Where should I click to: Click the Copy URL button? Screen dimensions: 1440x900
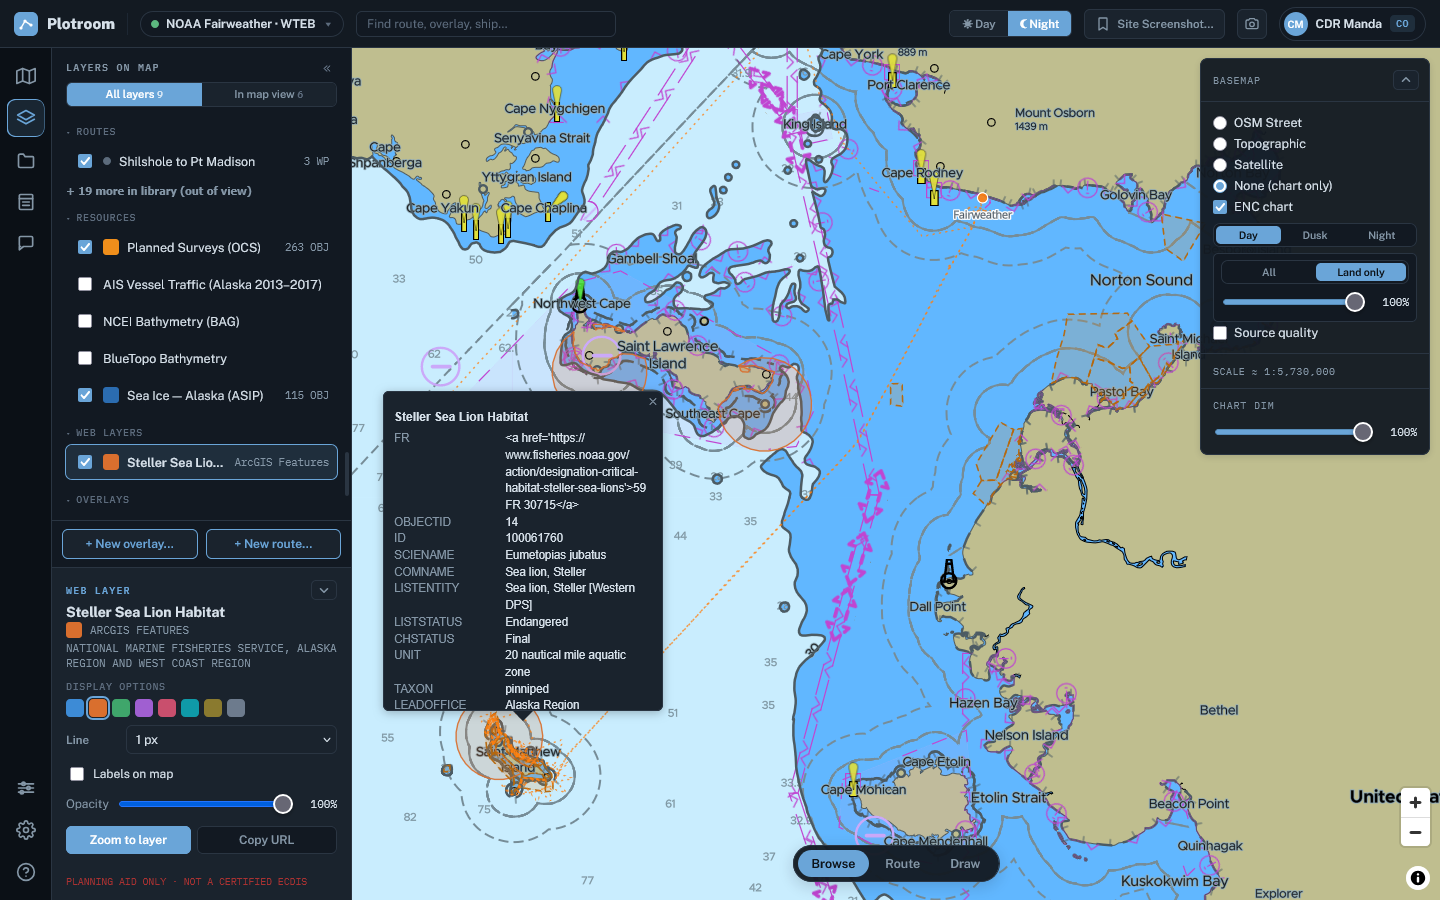(267, 840)
